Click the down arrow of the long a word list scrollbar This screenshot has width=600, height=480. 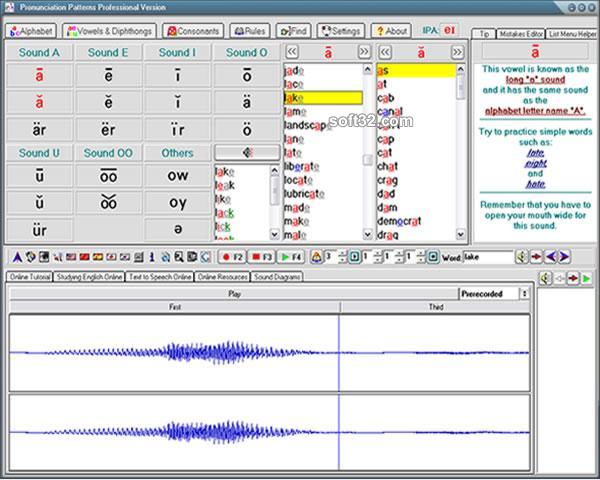click(x=367, y=233)
